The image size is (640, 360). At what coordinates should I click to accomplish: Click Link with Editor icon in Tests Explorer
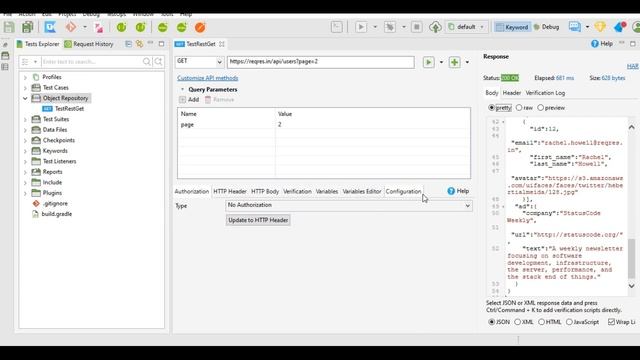[x=140, y=44]
